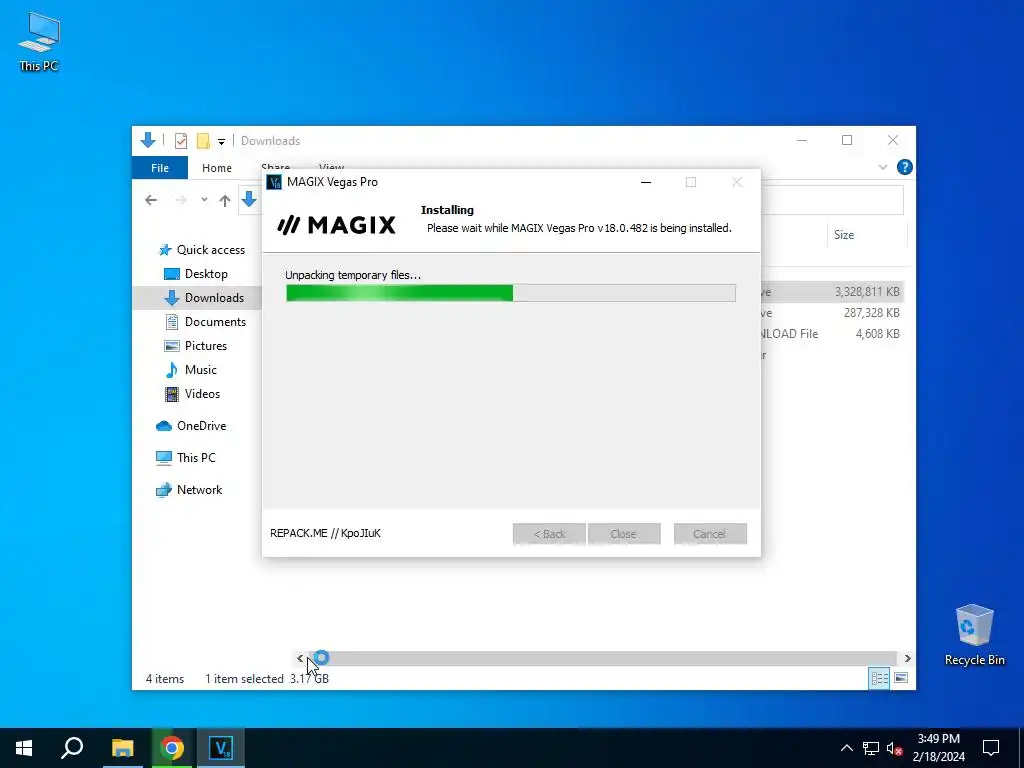Screen dimensions: 1024x768
Task: Click 'REPACK.ME // KpoJIuK' installer text
Action: (325, 533)
